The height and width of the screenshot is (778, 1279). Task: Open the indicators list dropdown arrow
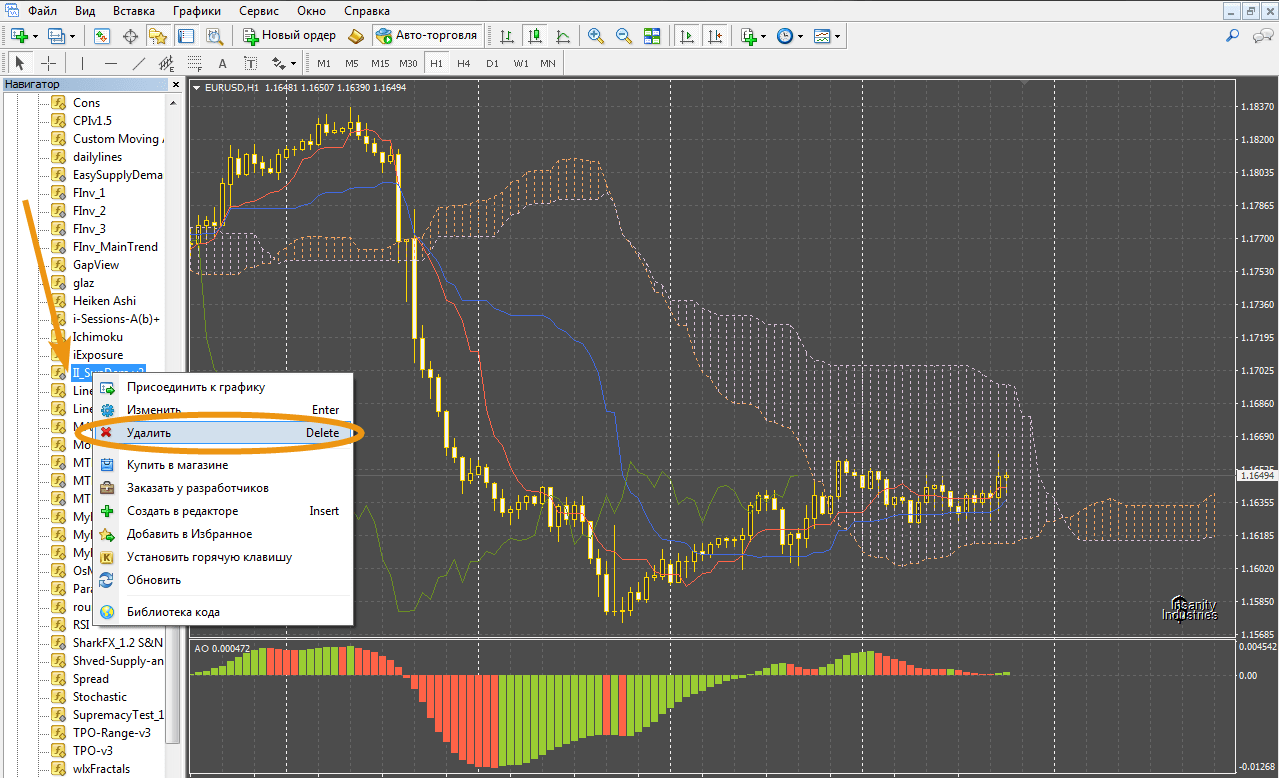[x=764, y=36]
